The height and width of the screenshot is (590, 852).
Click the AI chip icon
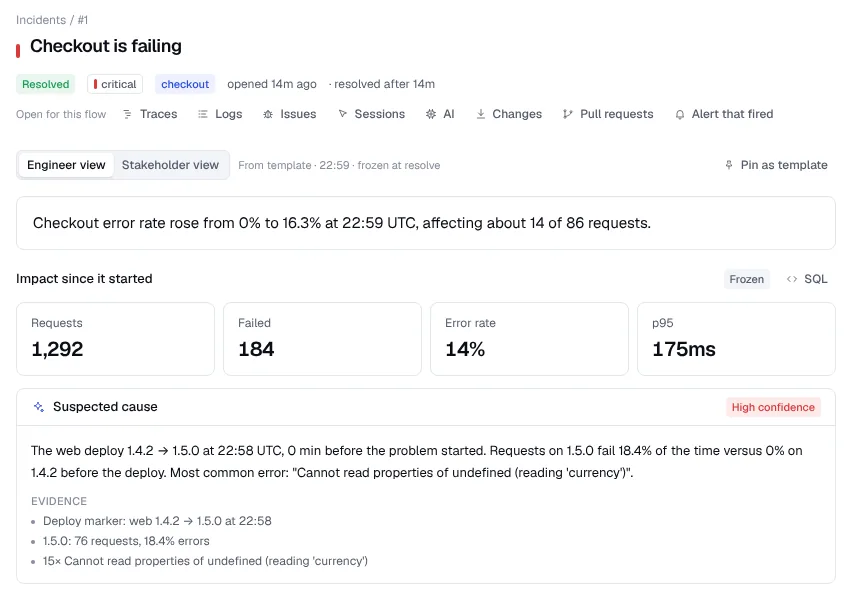pos(431,114)
